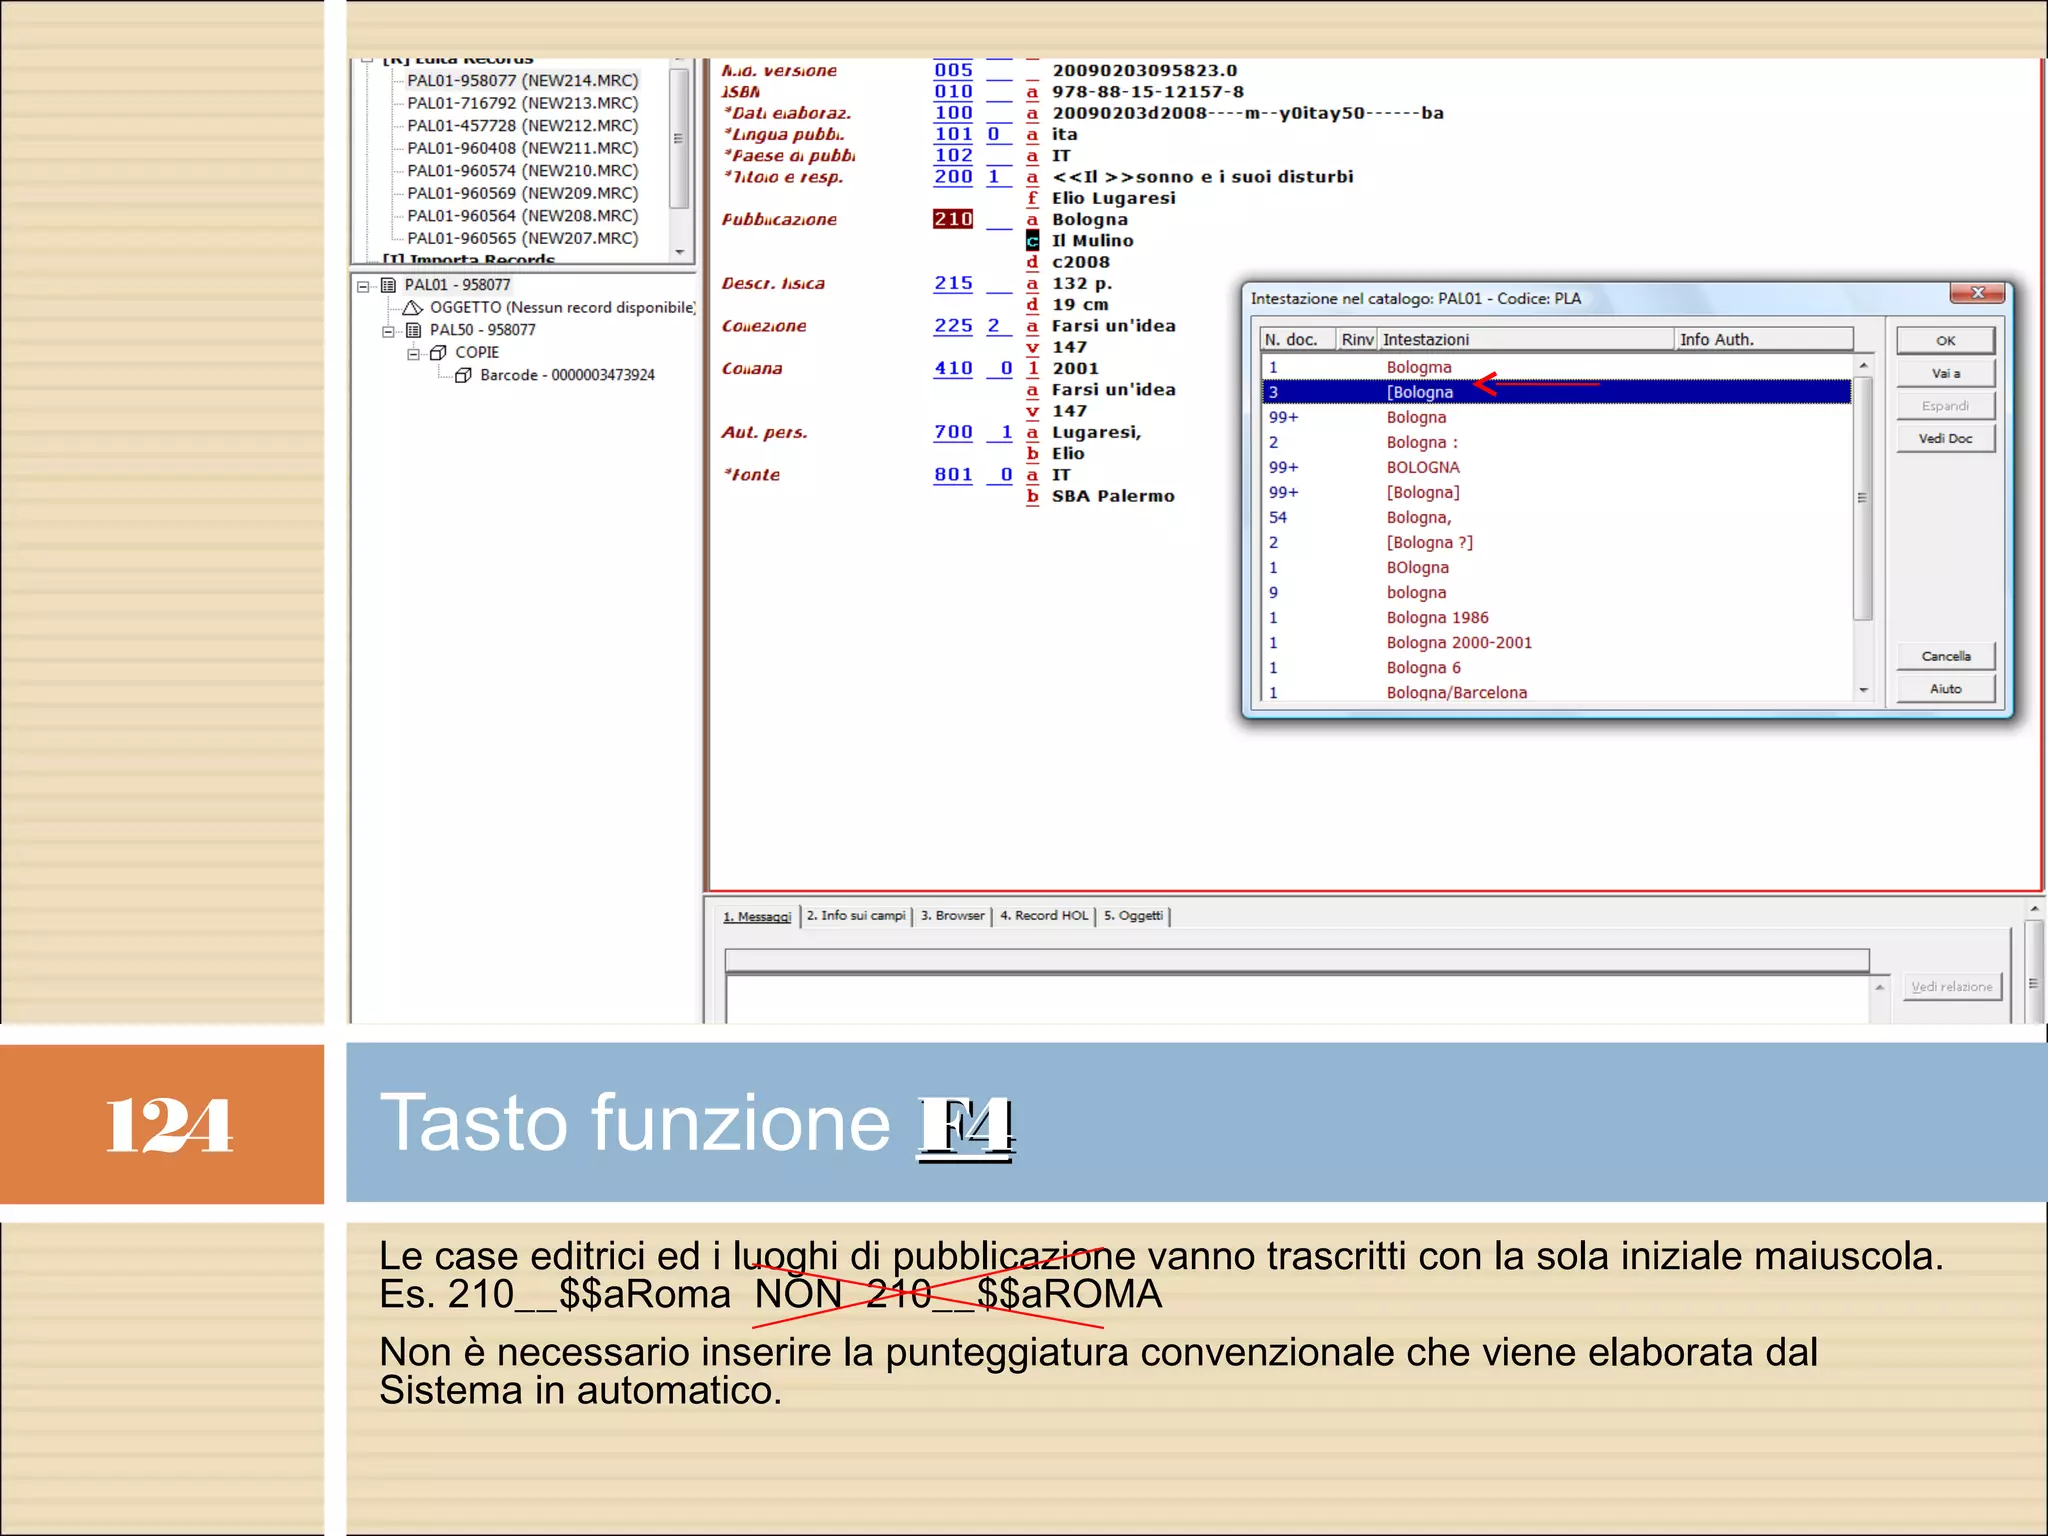Collapse the PAL01 - 958077 tree node
This screenshot has height=1536, width=2048.
[x=363, y=286]
